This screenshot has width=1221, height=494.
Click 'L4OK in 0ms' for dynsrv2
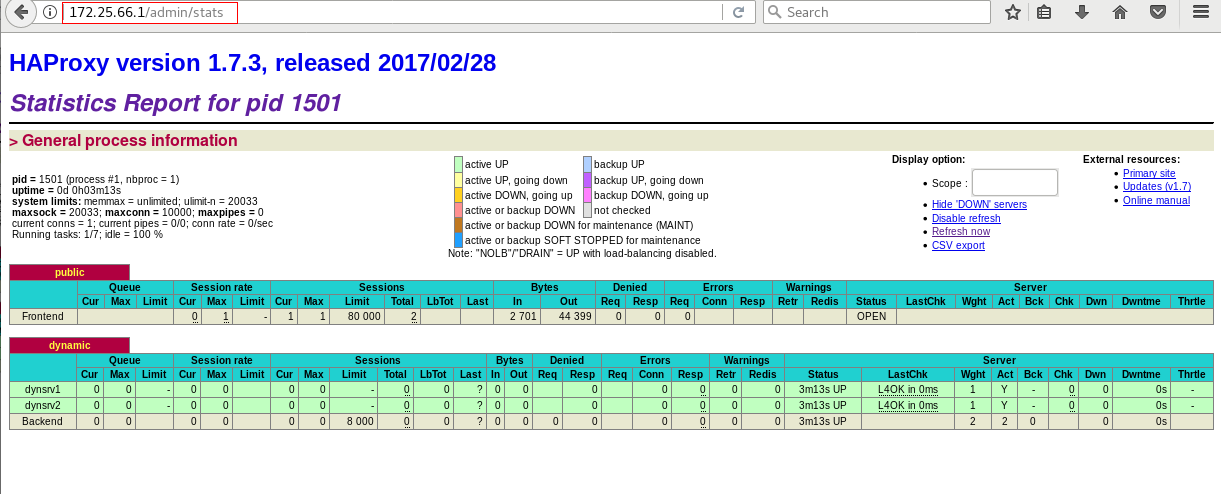[x=908, y=405]
